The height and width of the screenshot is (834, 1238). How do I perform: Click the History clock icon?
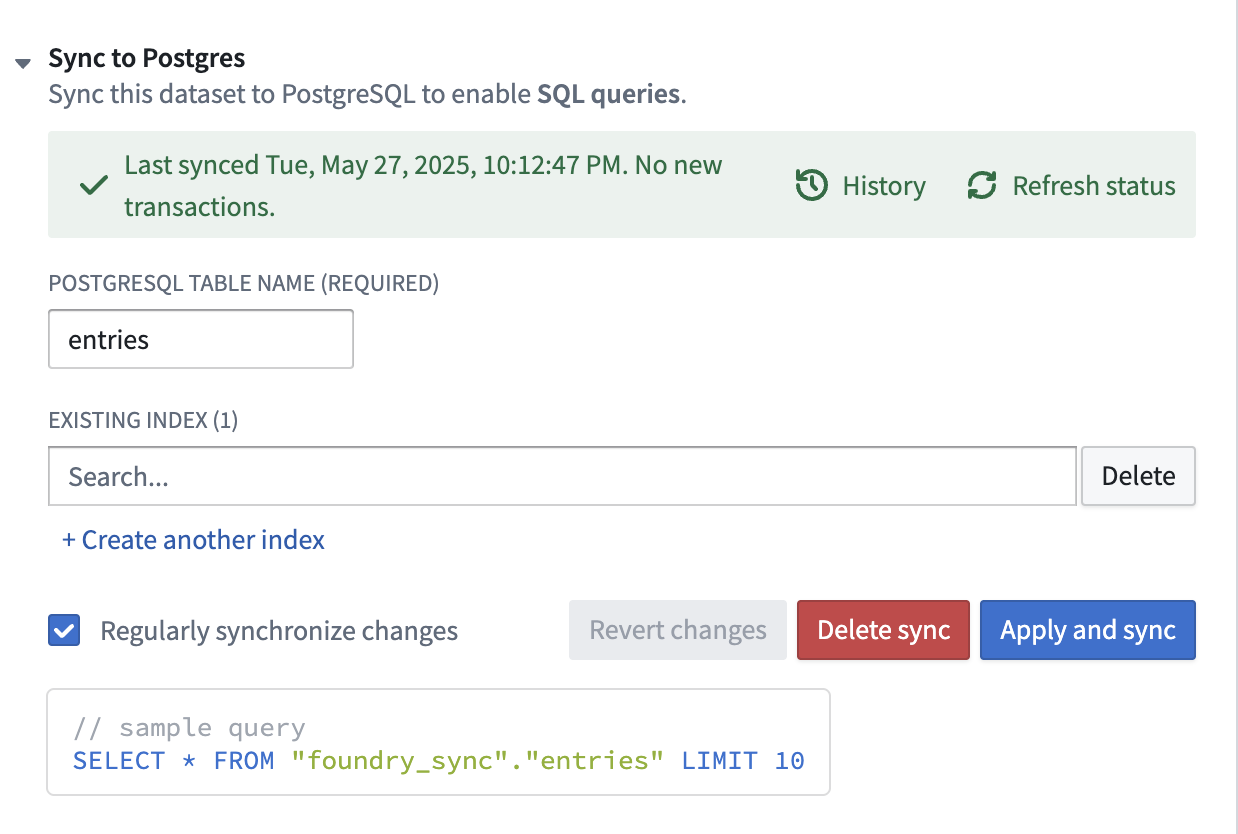[811, 185]
